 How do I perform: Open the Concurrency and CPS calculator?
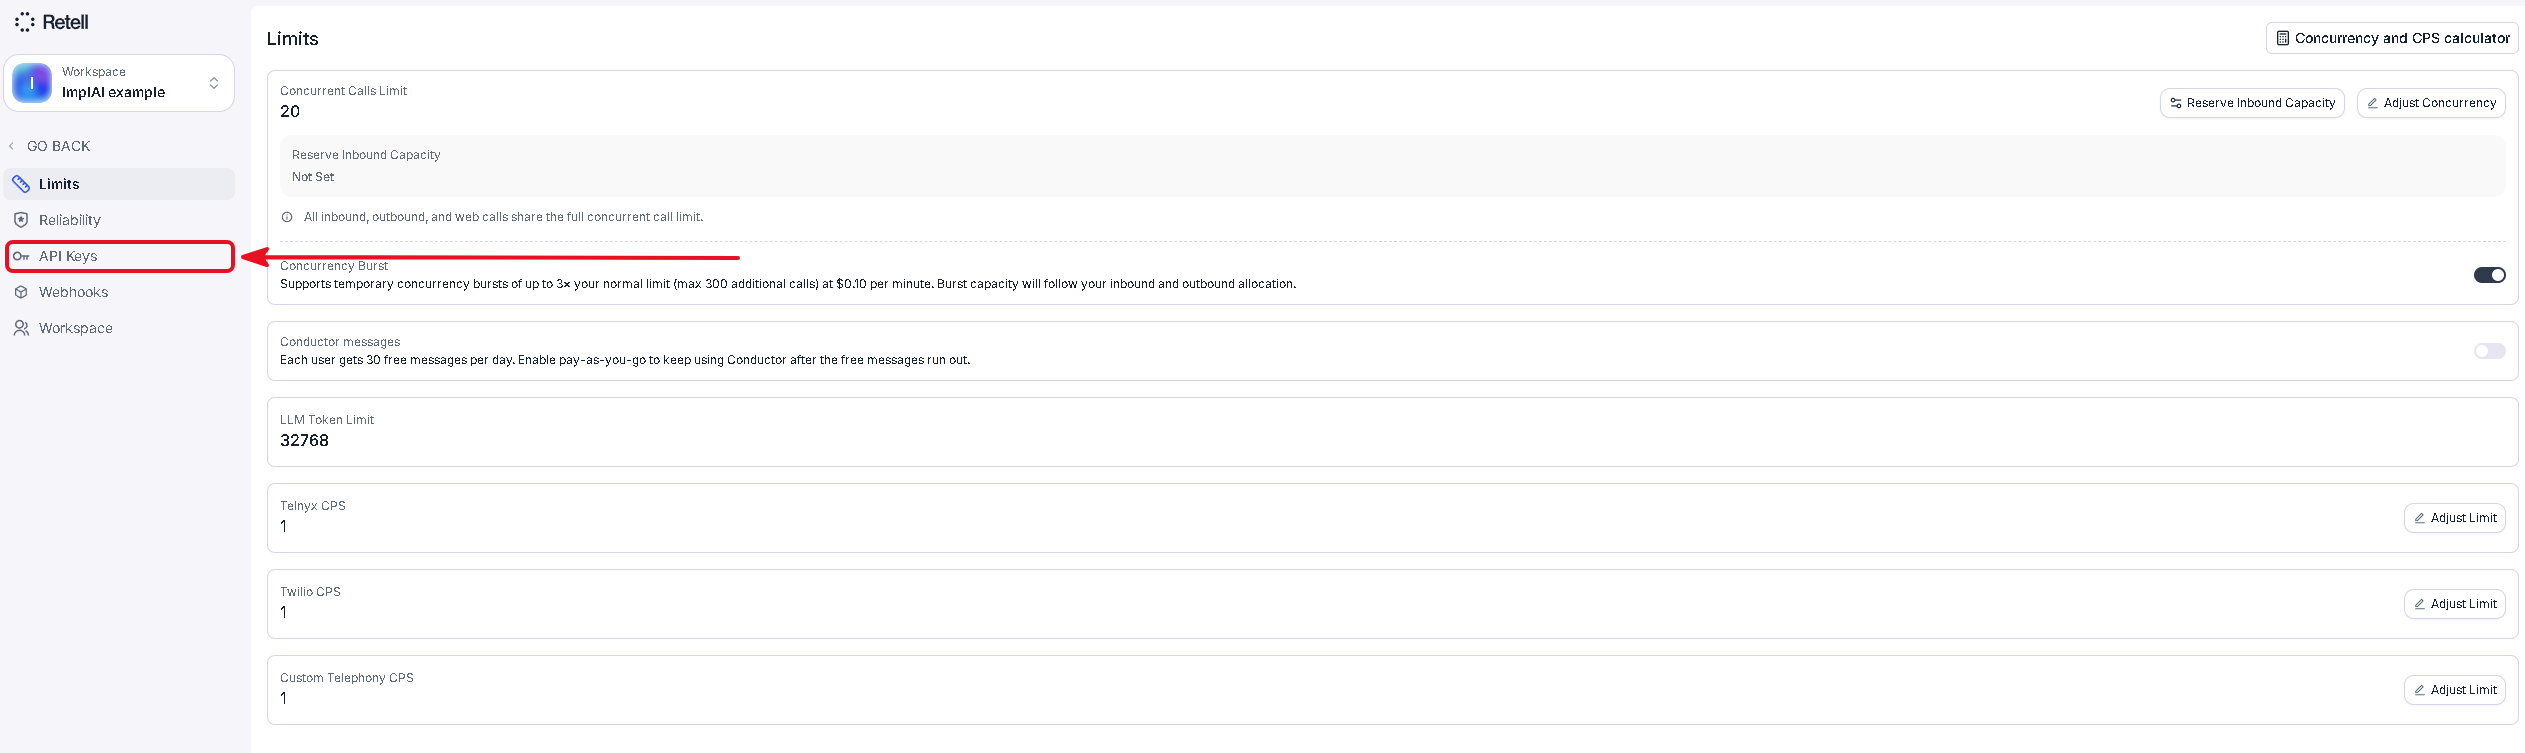pos(2392,38)
